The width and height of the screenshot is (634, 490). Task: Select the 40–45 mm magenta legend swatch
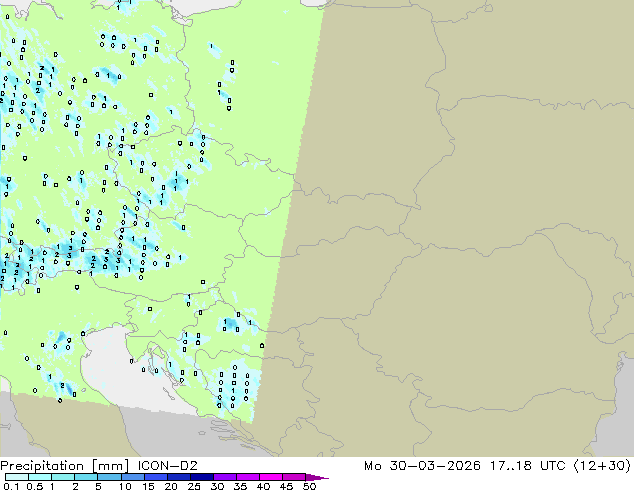tap(271, 477)
